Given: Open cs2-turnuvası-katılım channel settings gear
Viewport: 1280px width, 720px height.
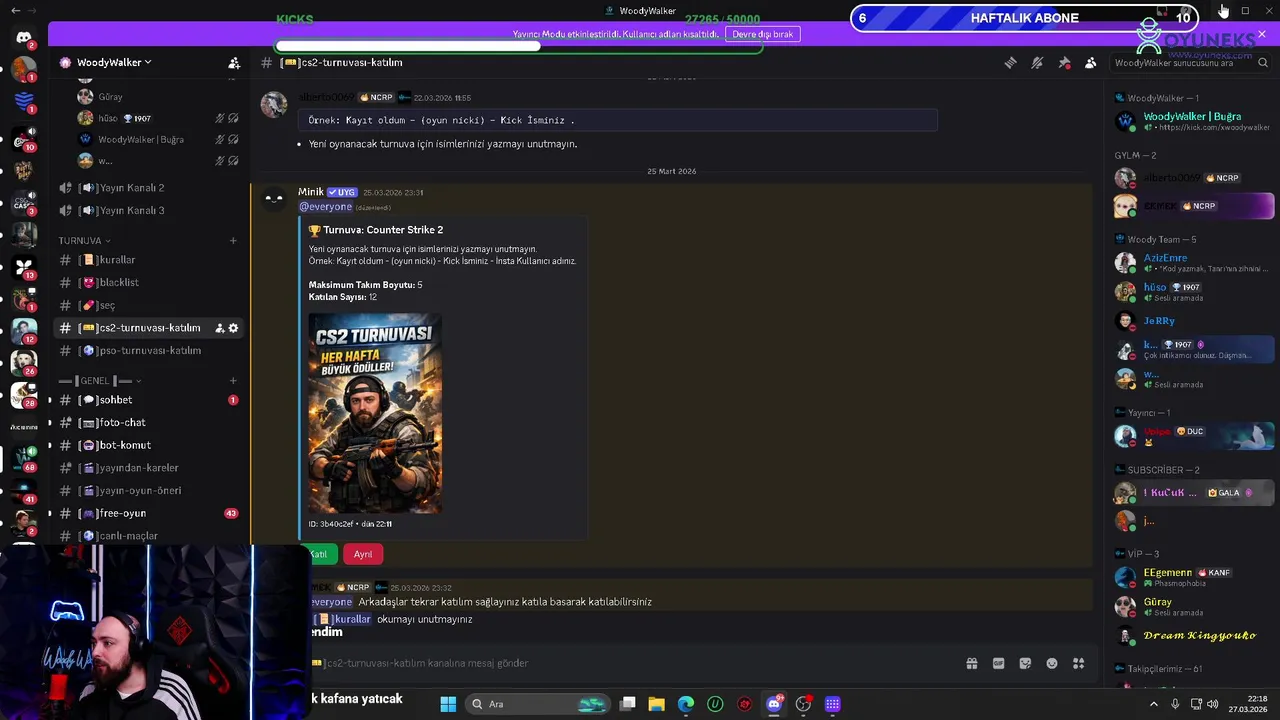Looking at the screenshot, I should [234, 328].
